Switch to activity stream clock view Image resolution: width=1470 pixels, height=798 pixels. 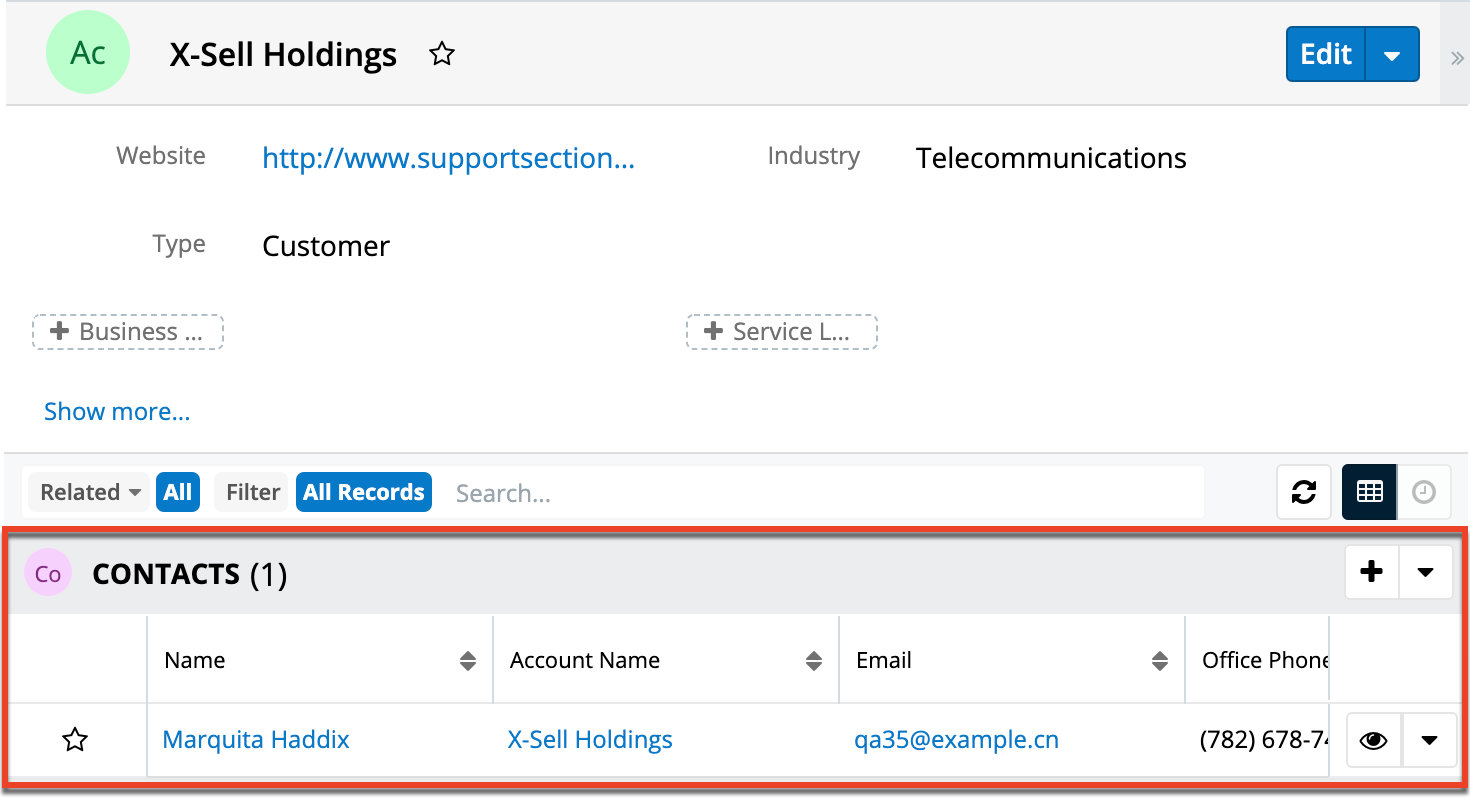(x=1424, y=492)
